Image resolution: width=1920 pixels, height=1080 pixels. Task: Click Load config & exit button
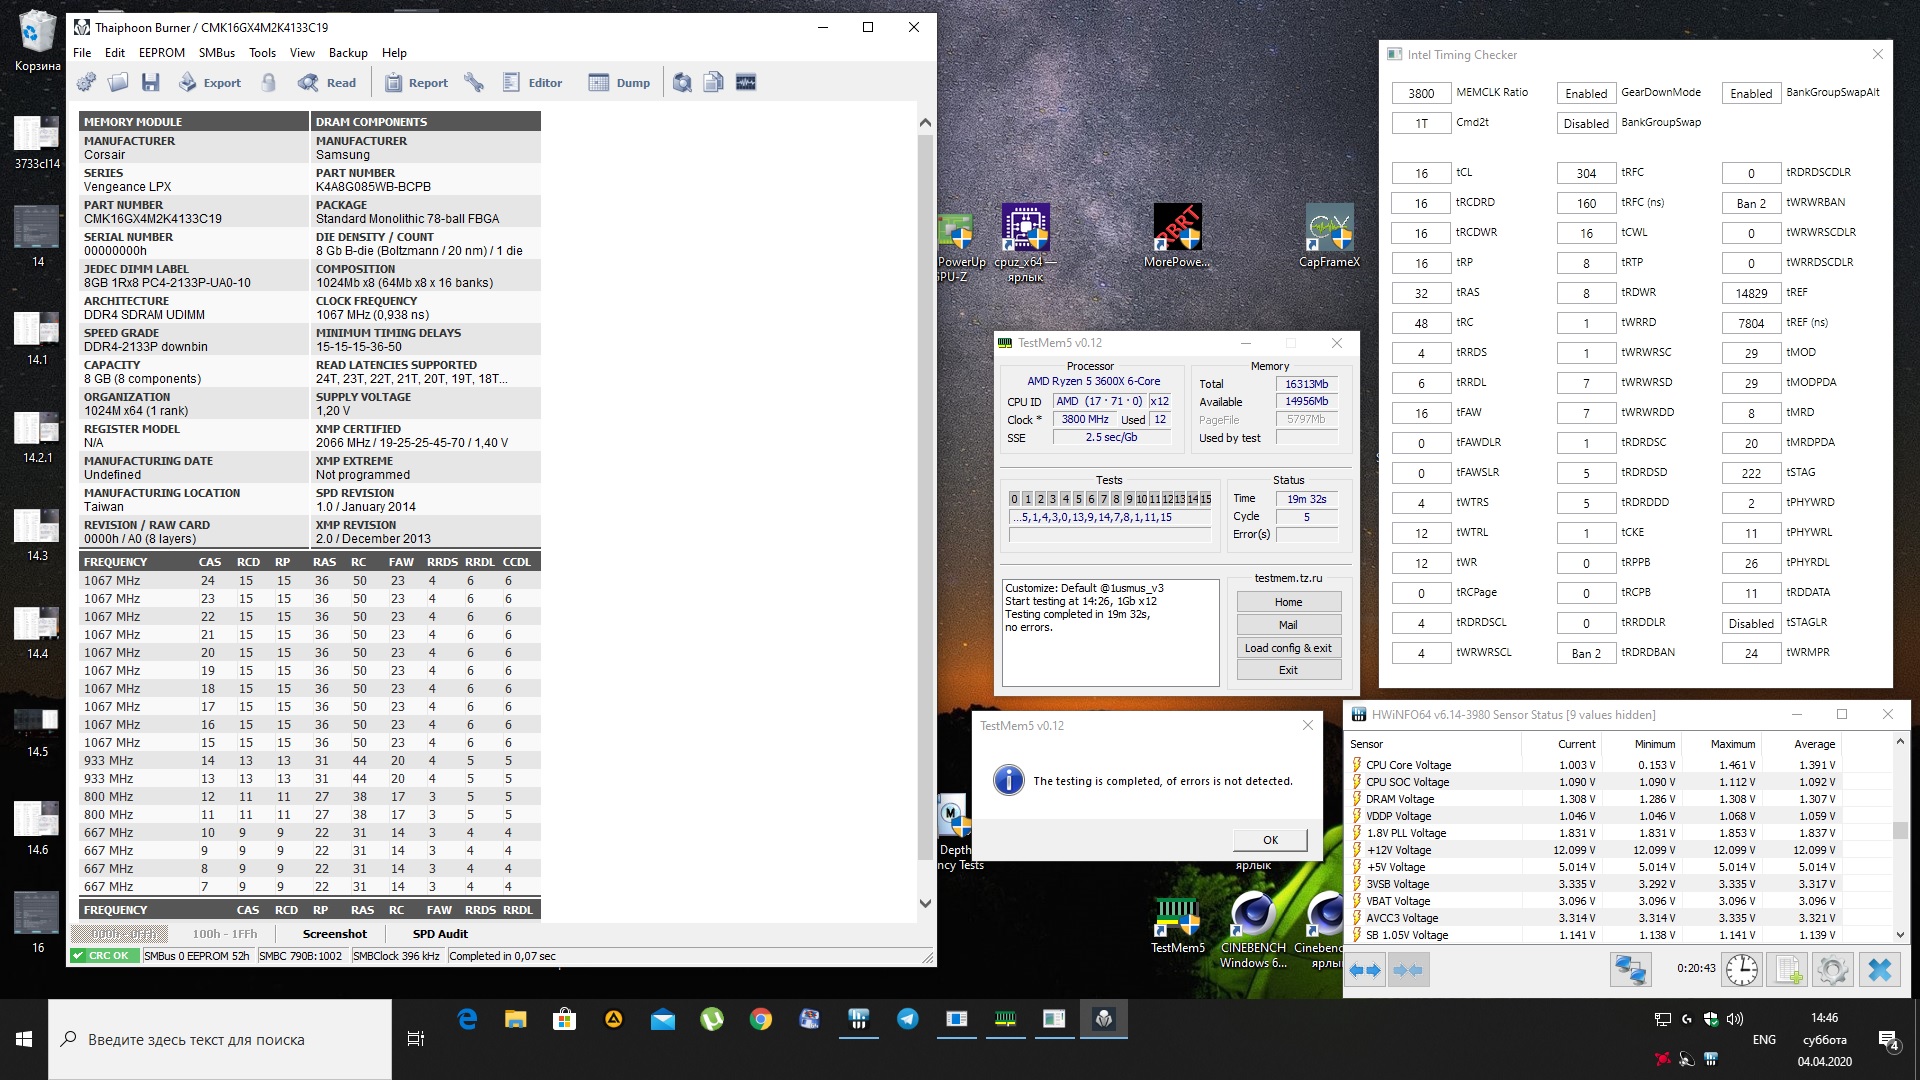click(1288, 648)
